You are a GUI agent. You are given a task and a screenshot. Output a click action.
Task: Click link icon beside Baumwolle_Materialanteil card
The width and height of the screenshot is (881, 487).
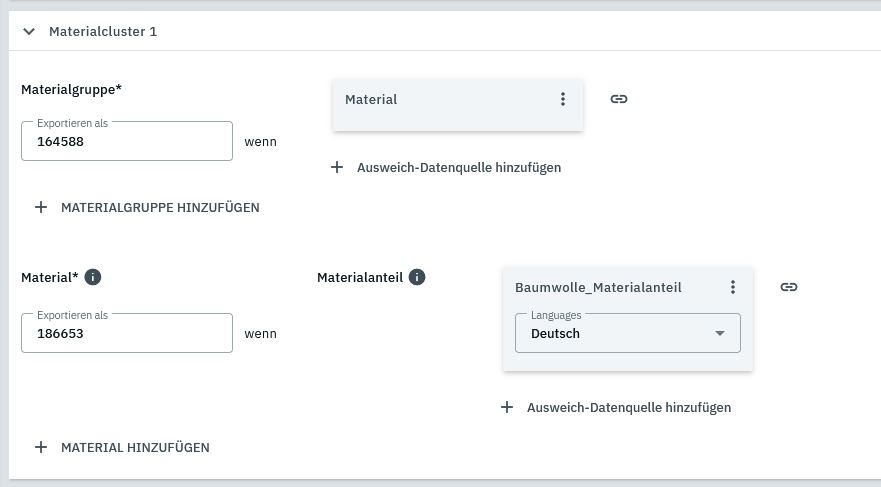(789, 287)
